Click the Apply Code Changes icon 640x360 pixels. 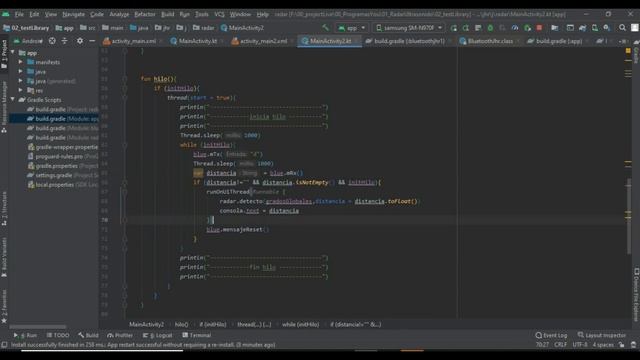(x=478, y=28)
